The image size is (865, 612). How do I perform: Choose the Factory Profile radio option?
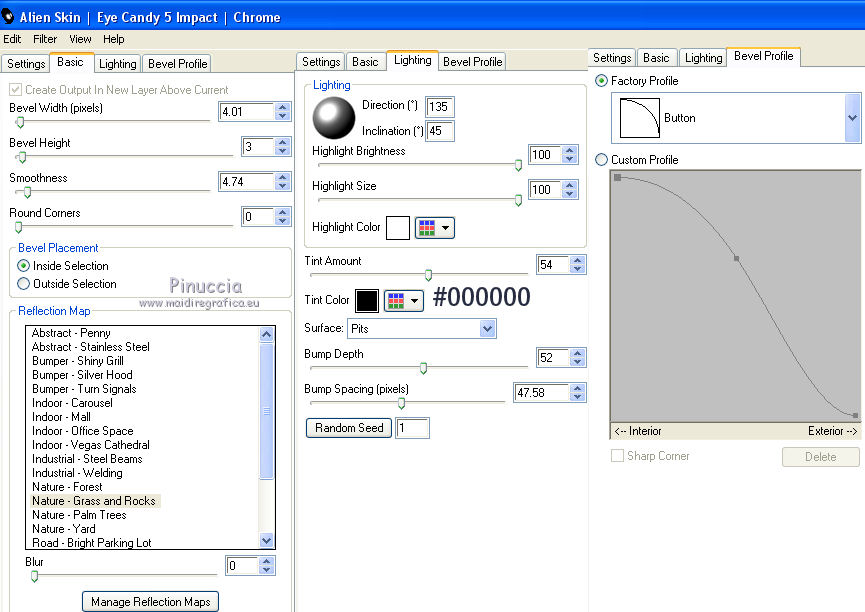click(601, 81)
